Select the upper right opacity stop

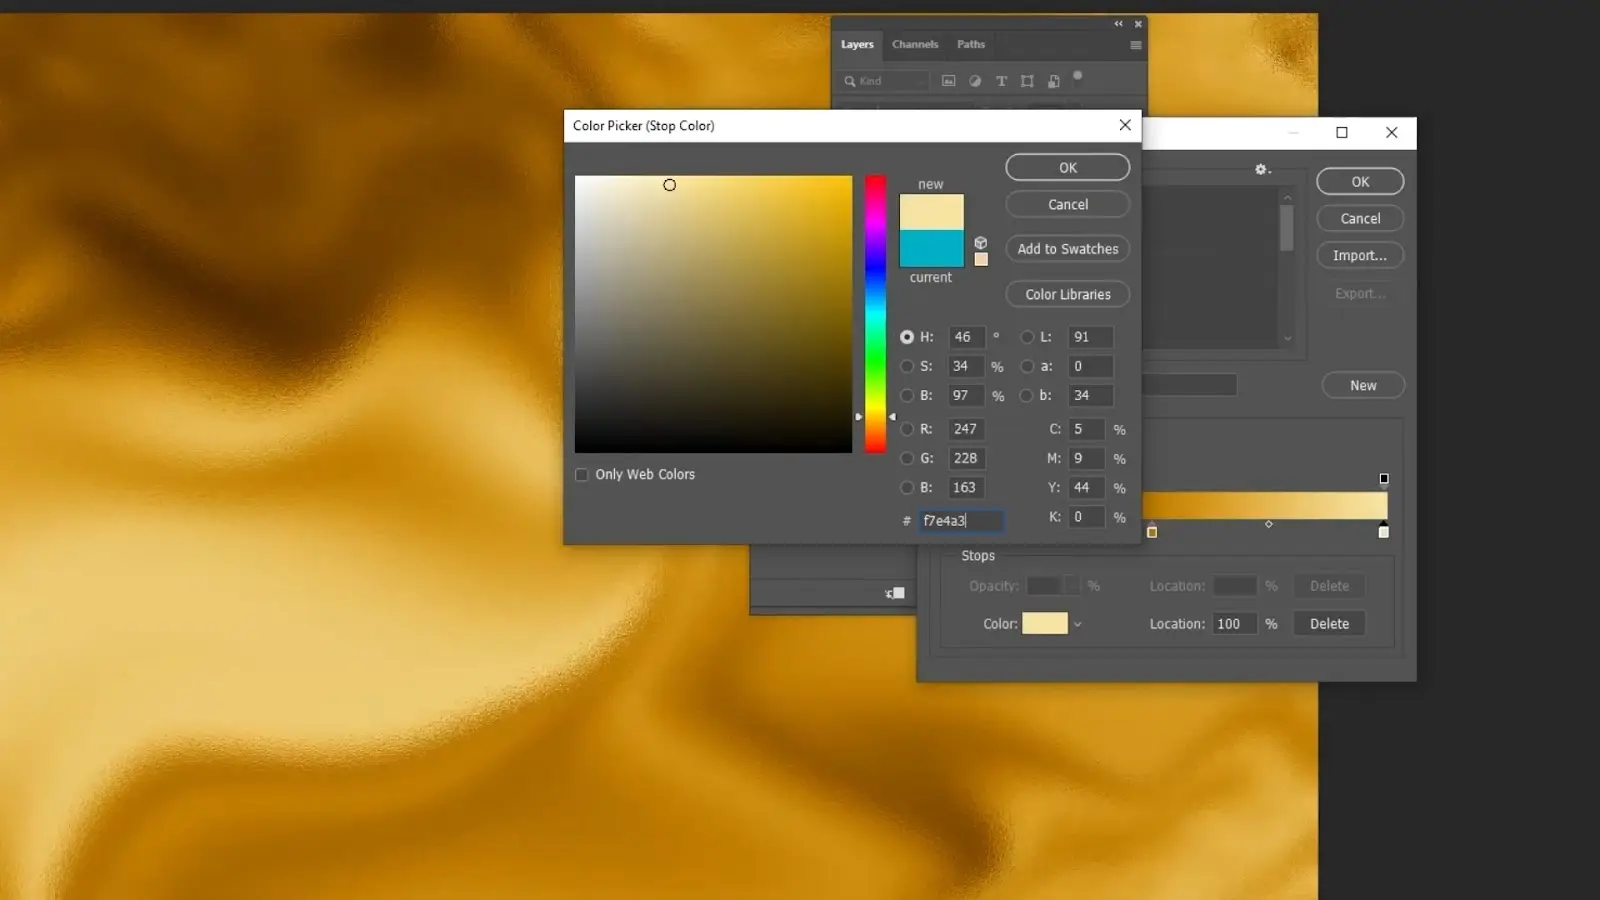[x=1384, y=480]
